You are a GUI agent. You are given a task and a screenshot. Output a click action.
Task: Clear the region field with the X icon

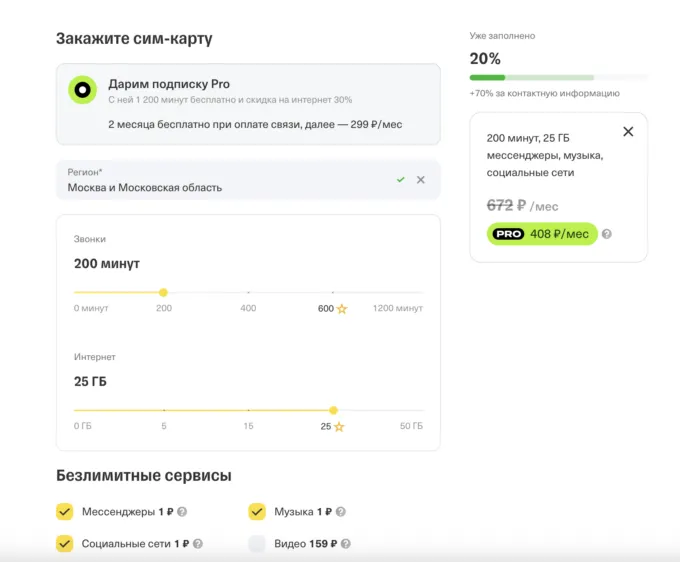(421, 180)
